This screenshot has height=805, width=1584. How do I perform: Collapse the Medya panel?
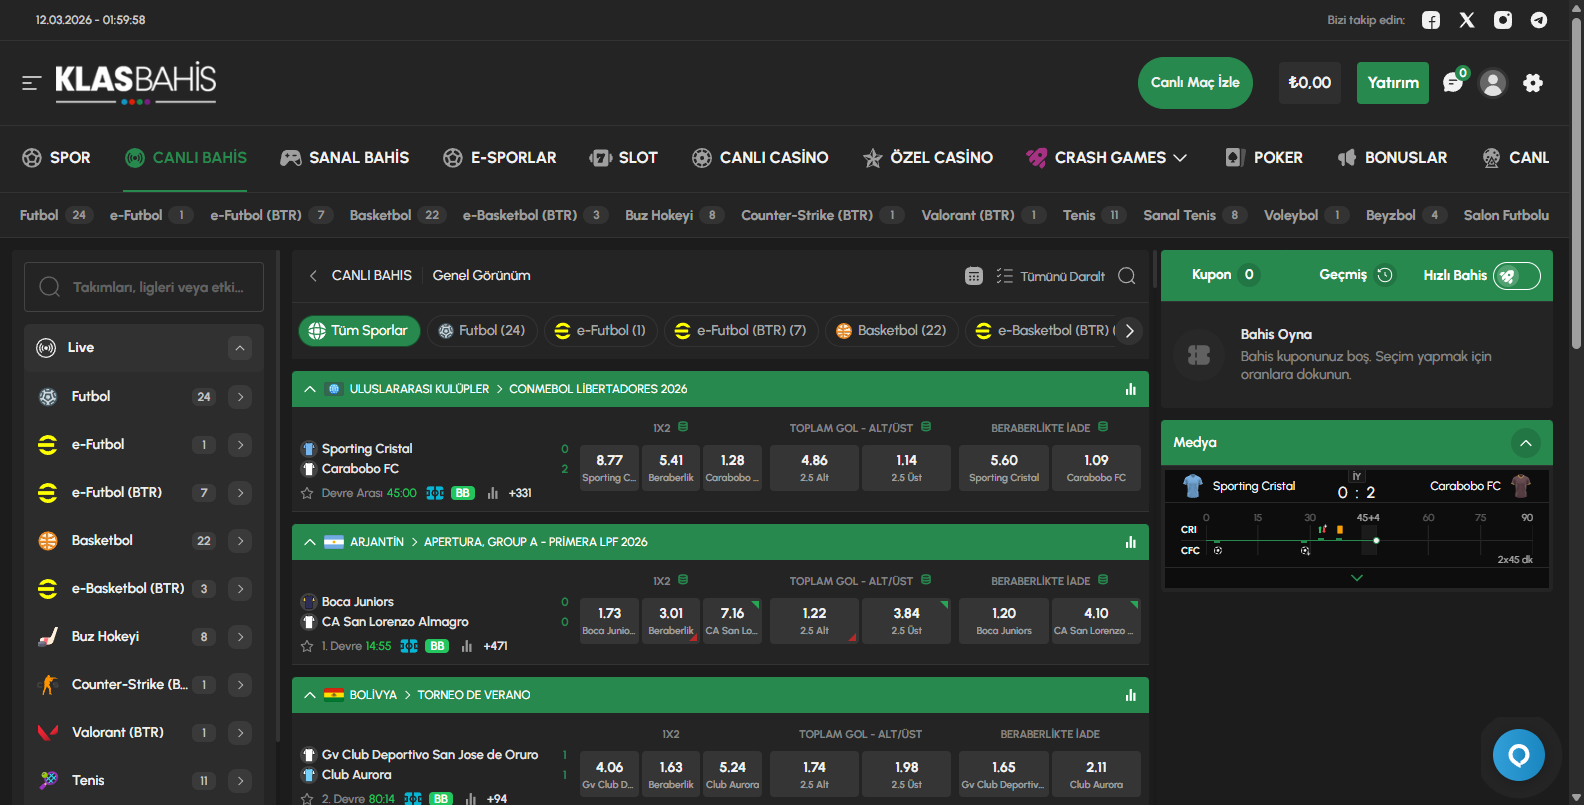point(1526,443)
